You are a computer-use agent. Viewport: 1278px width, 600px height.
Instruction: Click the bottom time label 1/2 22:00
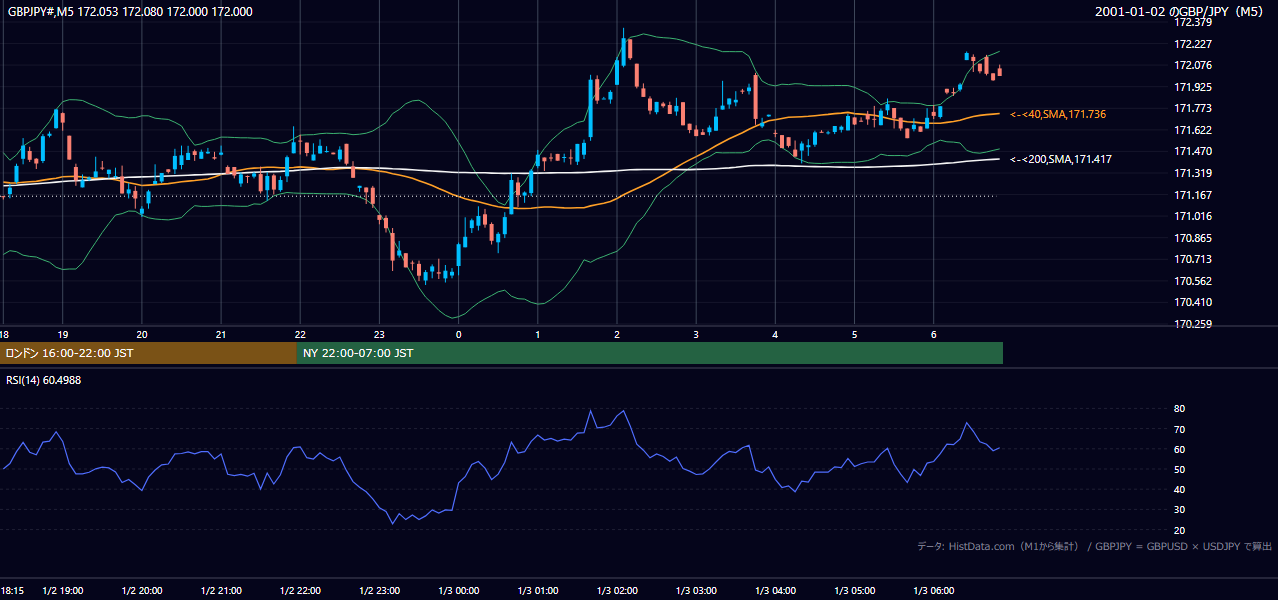pyautogui.click(x=300, y=591)
